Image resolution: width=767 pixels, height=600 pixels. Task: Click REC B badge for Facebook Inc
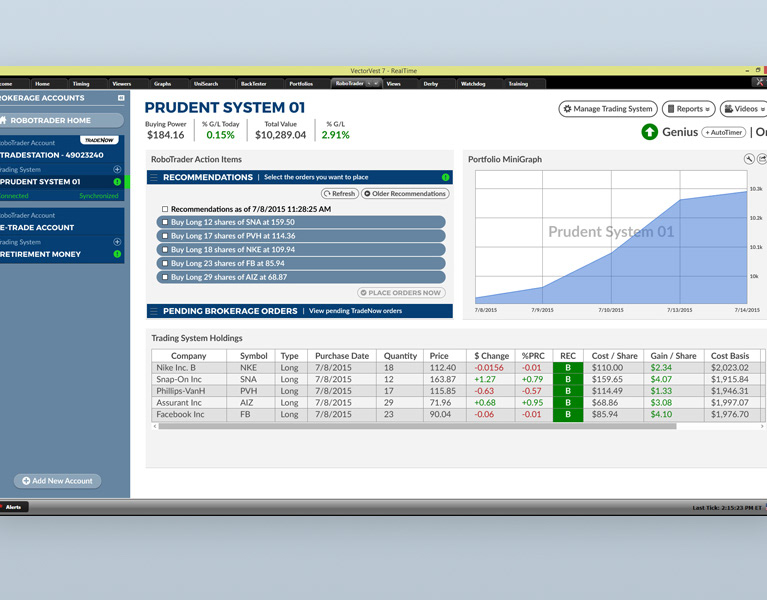tap(568, 415)
